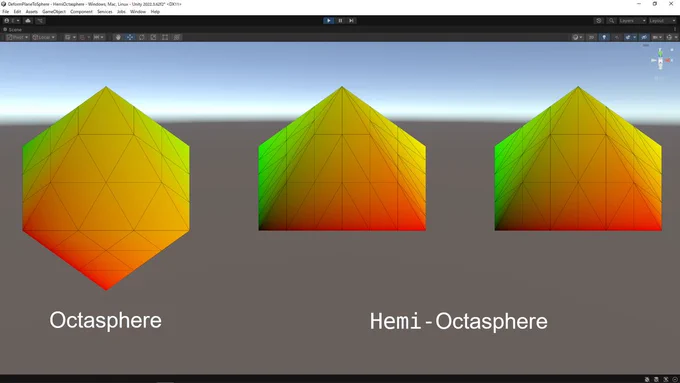The image size is (680, 383).
Task: Open the Assets menu
Action: 32,12
